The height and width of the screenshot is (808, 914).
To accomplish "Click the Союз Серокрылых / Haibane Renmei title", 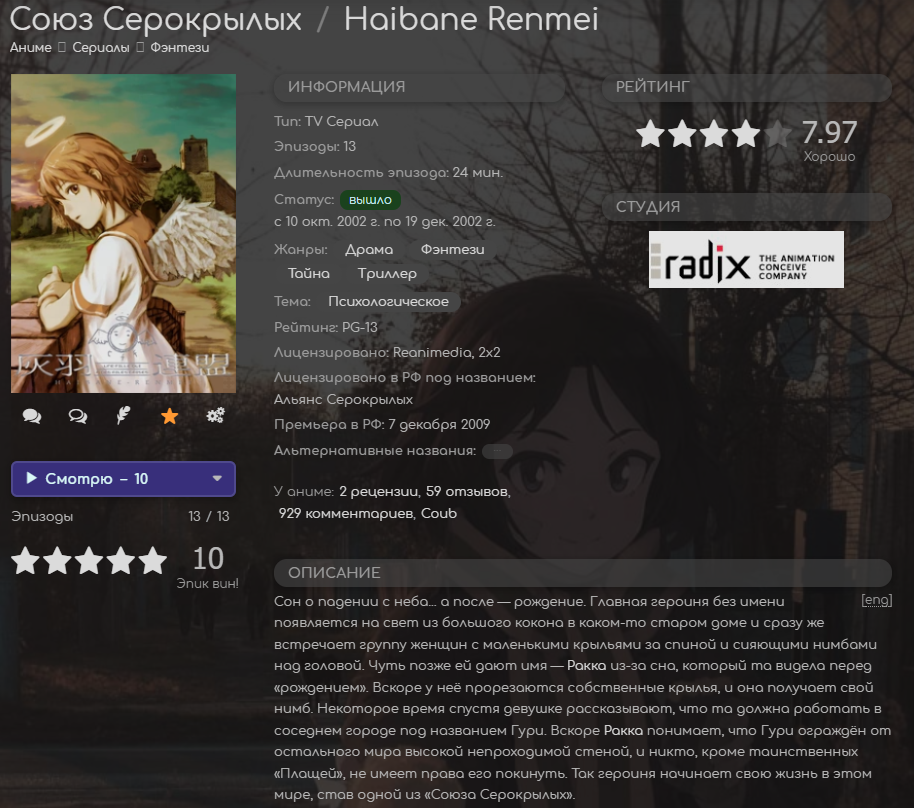I will coord(304,19).
